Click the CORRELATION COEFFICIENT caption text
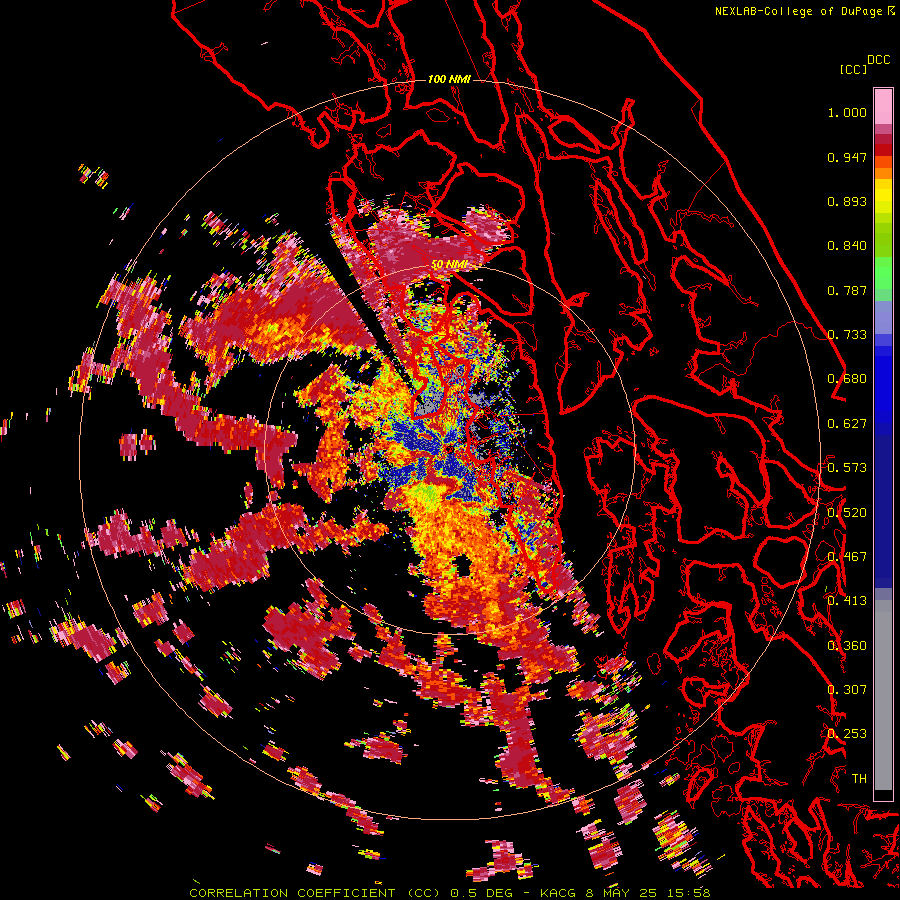This screenshot has width=900, height=900. 292,893
